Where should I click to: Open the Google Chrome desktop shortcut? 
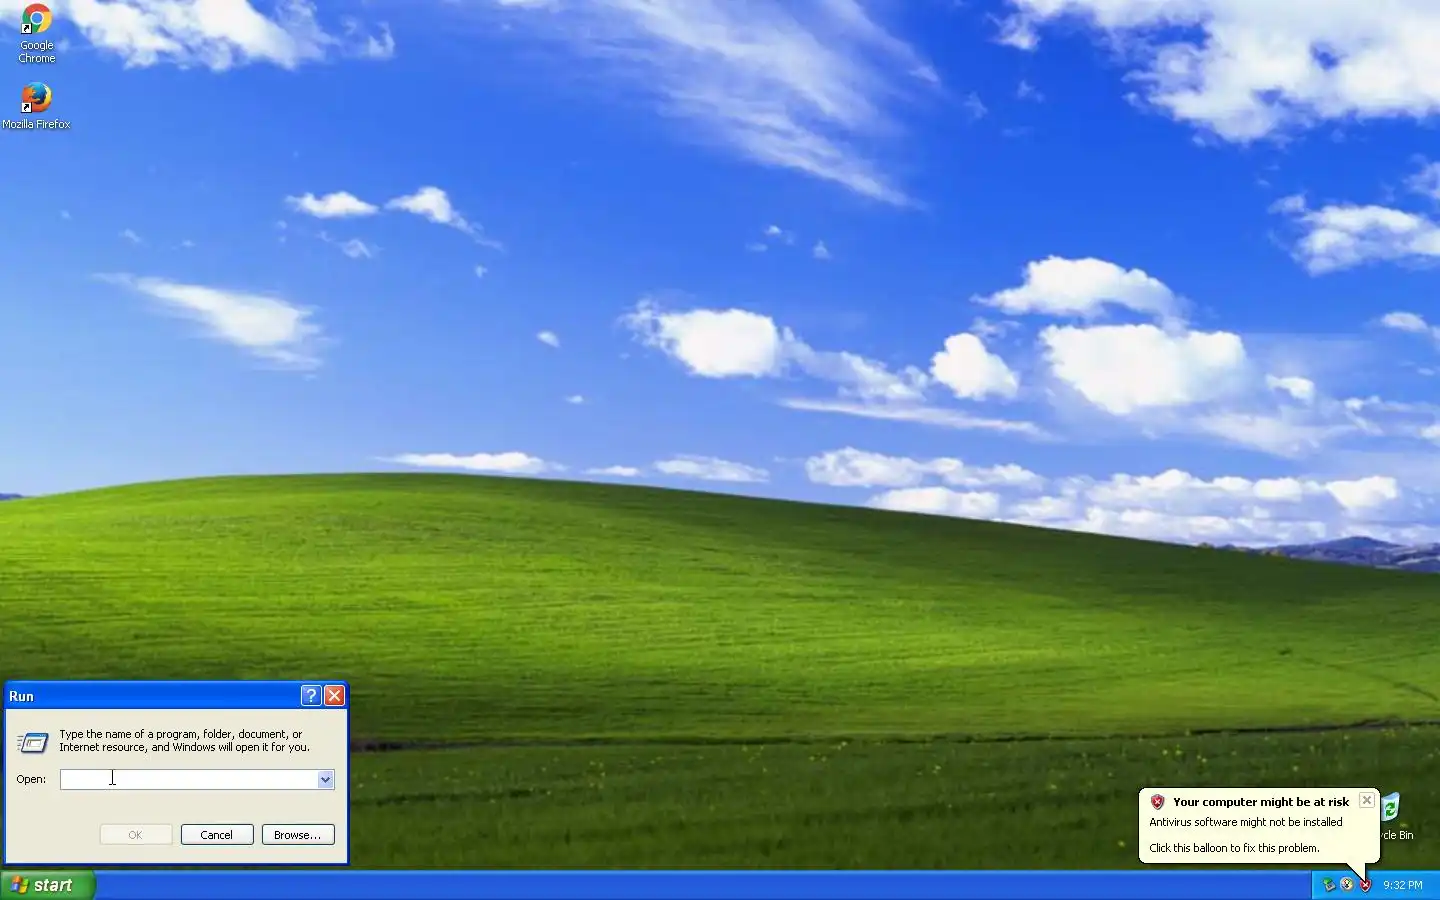tap(36, 34)
